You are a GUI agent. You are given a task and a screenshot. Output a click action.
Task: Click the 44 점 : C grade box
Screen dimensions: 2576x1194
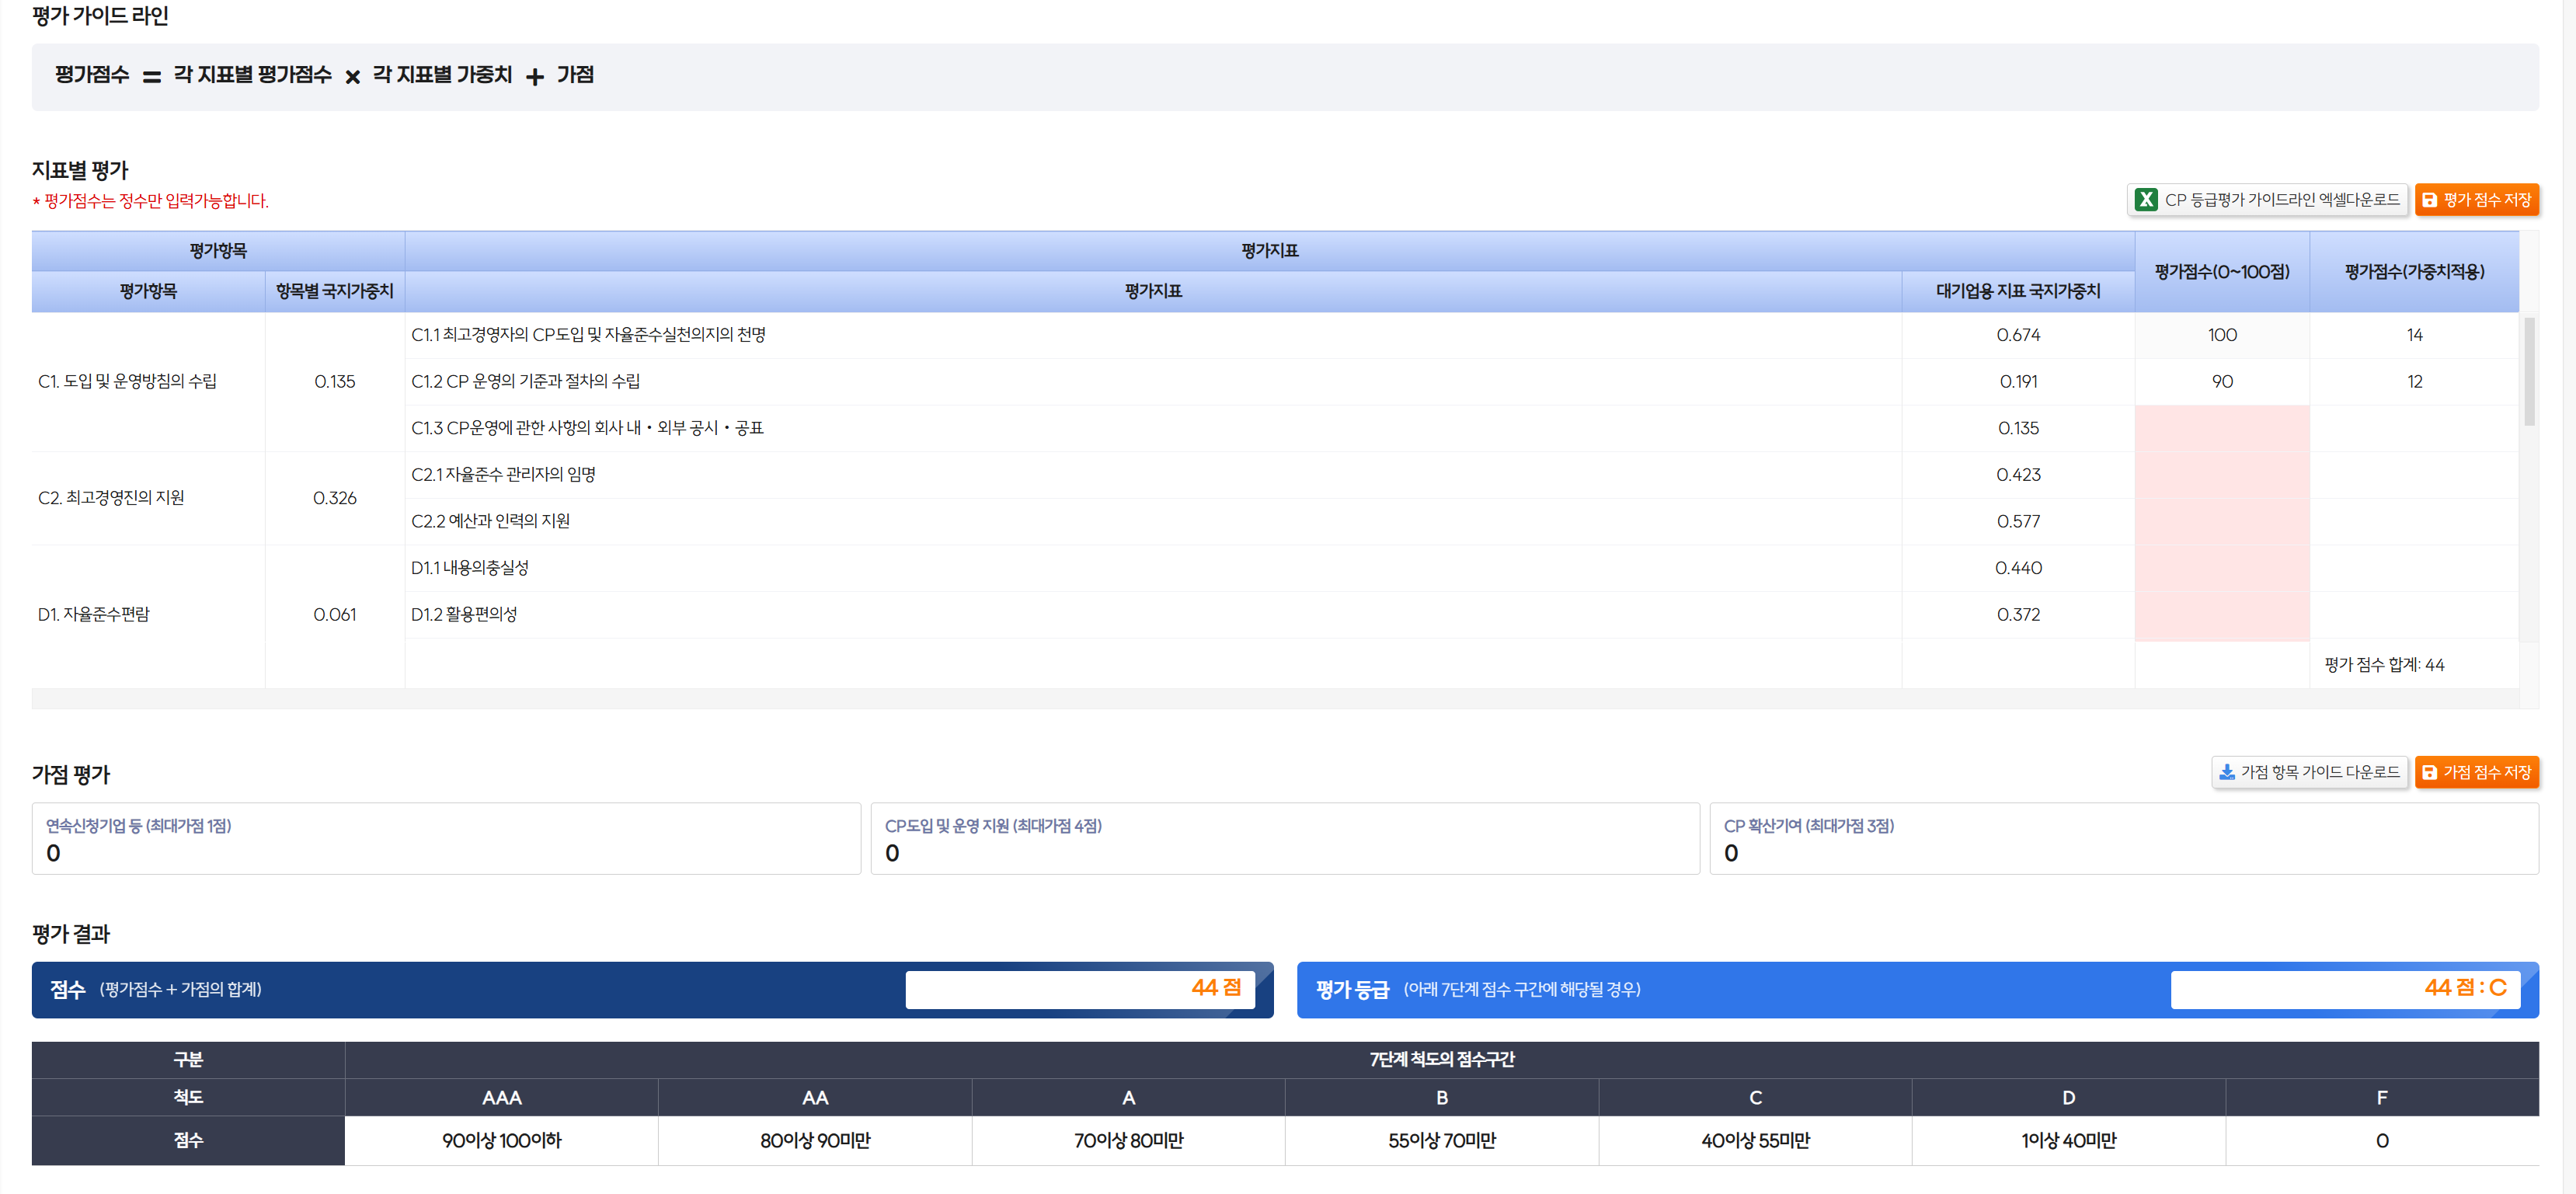(2345, 989)
